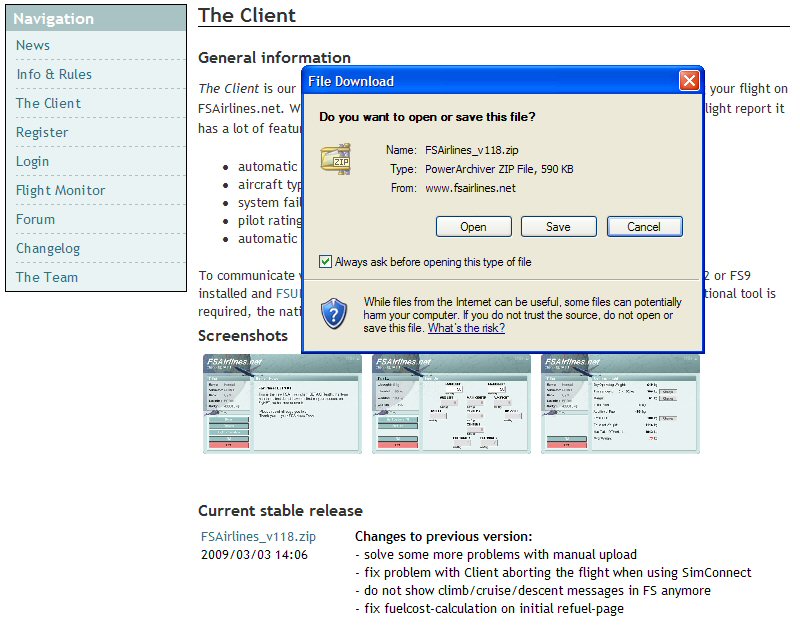800x637 pixels.
Task: Open the first client screenshot thumbnail
Action: pos(282,404)
